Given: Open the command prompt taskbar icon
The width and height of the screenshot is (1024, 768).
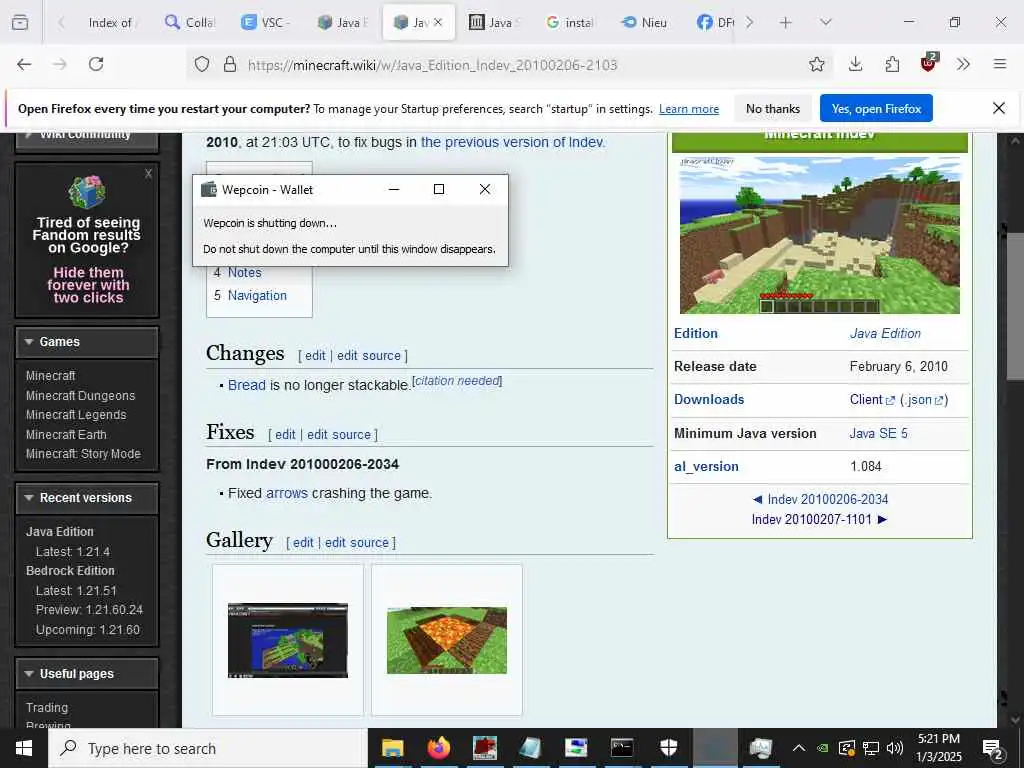Looking at the screenshot, I should [x=622, y=748].
